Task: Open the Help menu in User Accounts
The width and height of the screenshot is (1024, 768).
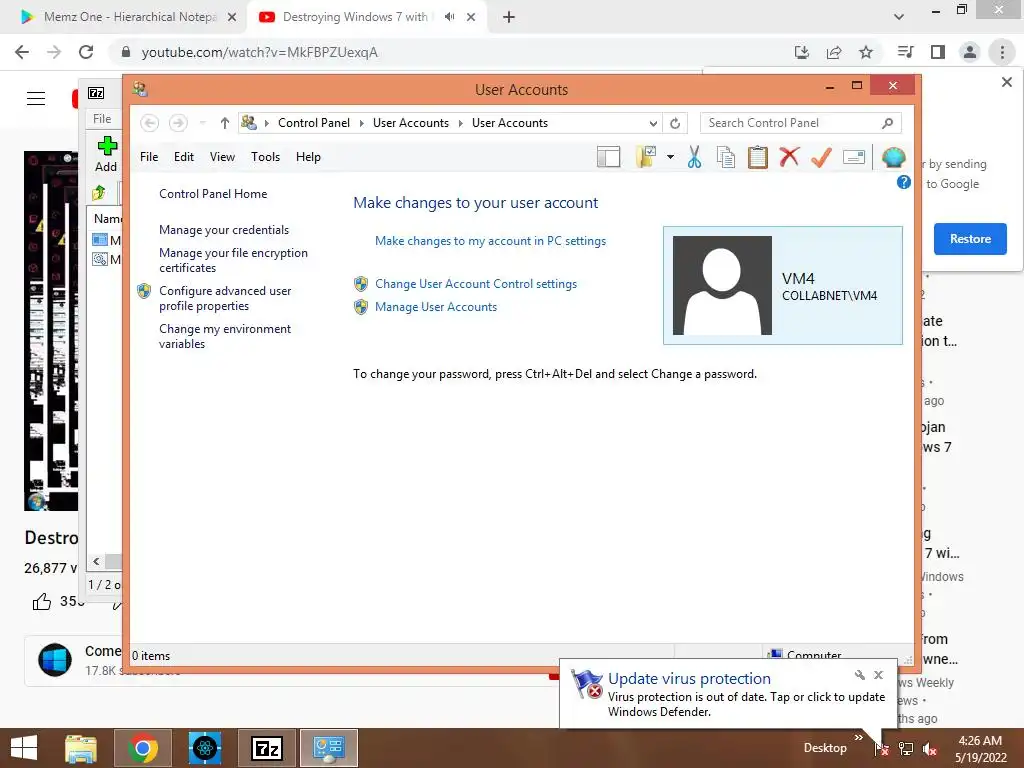Action: (x=308, y=157)
